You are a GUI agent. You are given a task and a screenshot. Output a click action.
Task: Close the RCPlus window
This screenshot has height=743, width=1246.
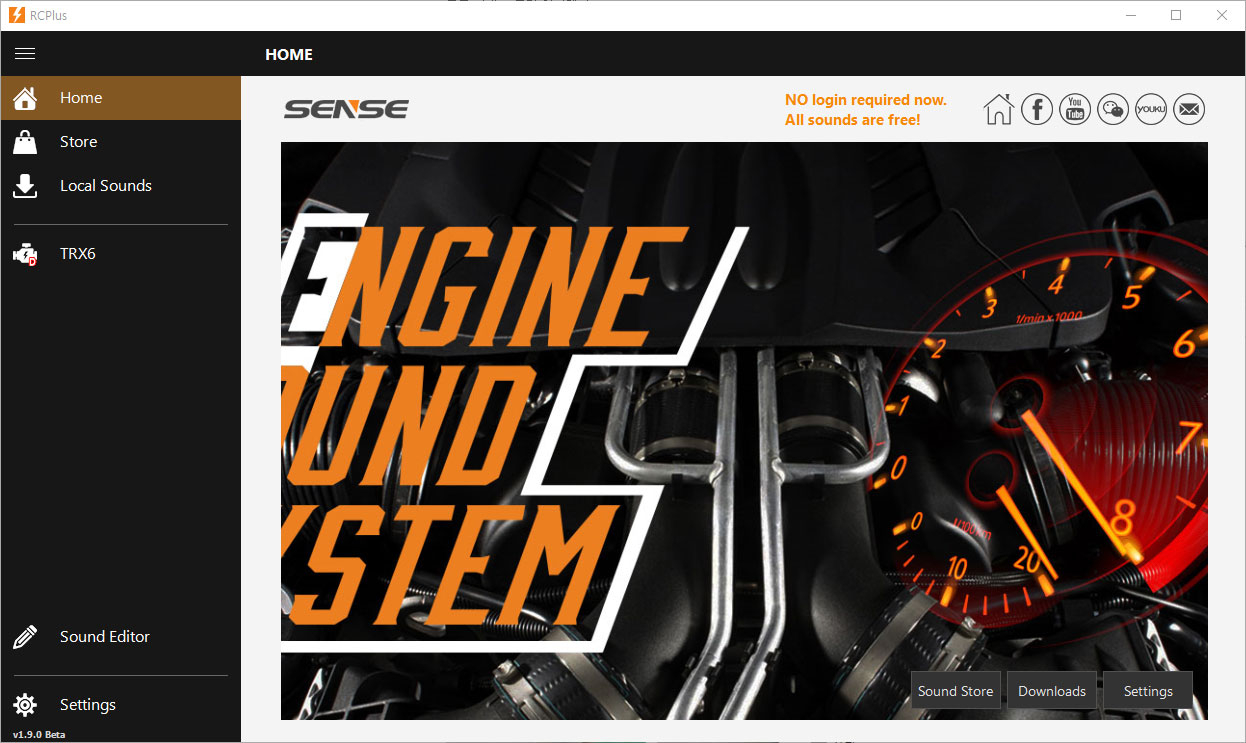coord(1222,15)
